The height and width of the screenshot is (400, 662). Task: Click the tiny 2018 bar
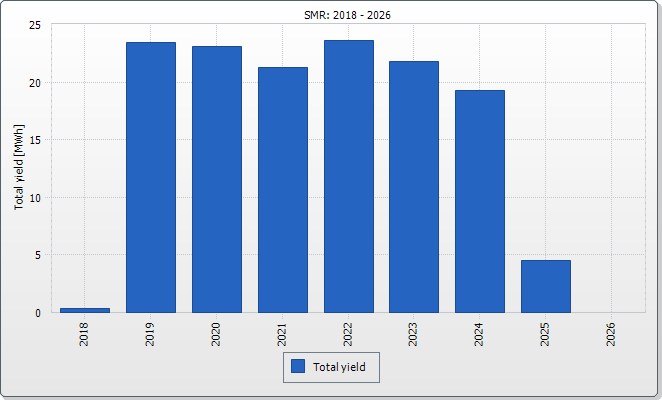pos(85,310)
